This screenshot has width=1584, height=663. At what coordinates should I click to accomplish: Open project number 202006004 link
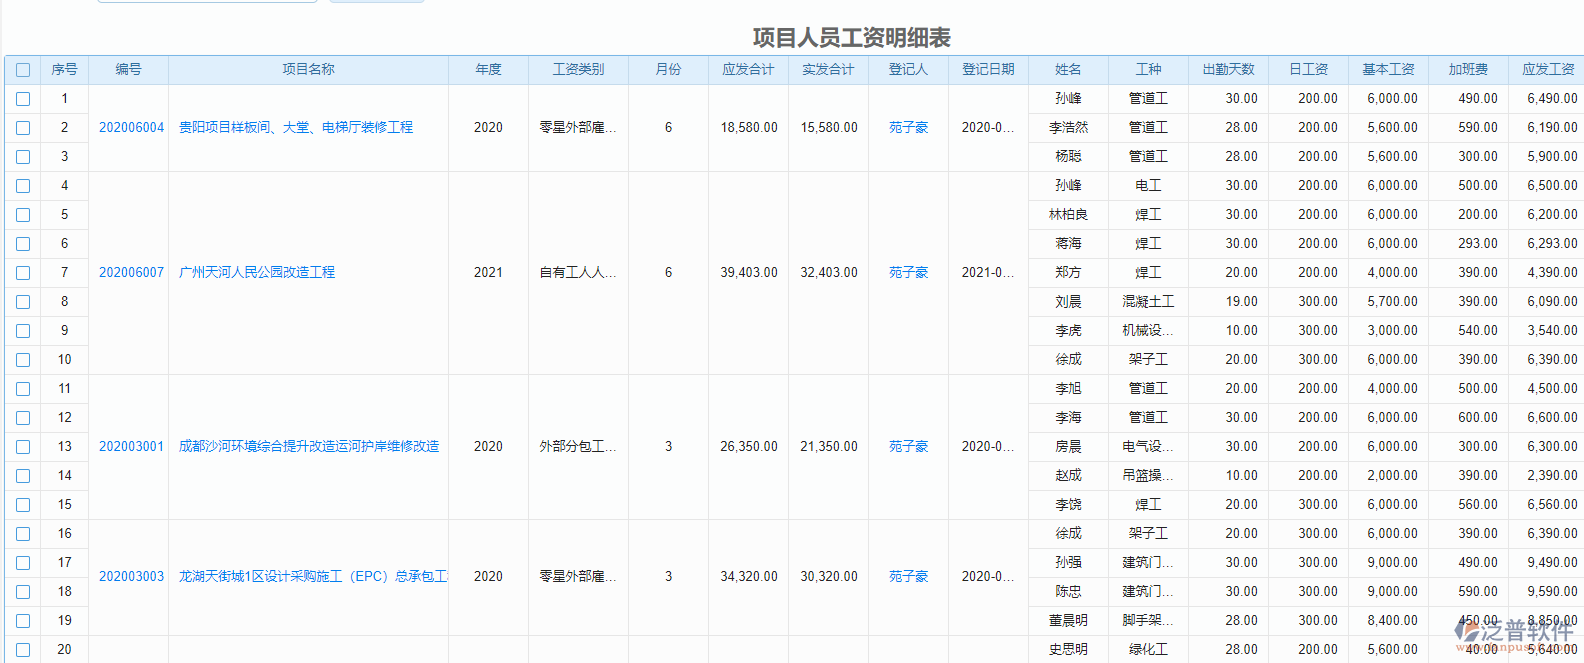[131, 128]
